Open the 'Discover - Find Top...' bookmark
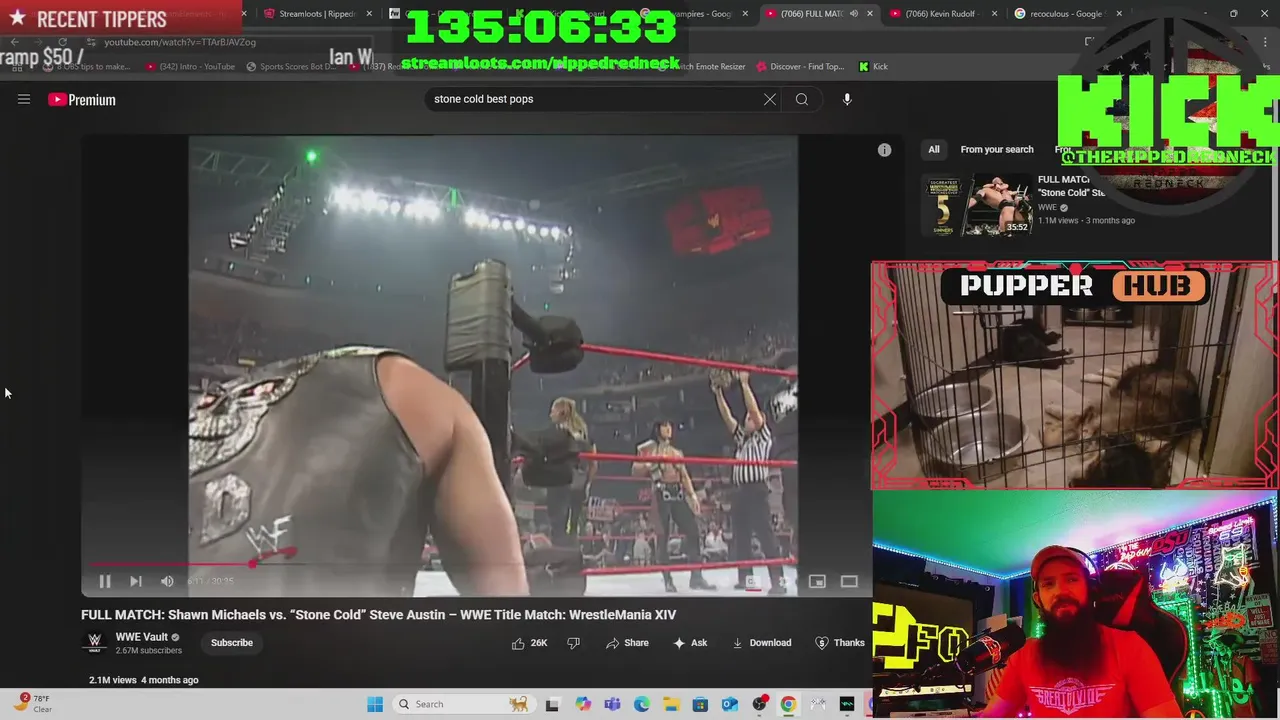This screenshot has width=1280, height=720. click(800, 67)
